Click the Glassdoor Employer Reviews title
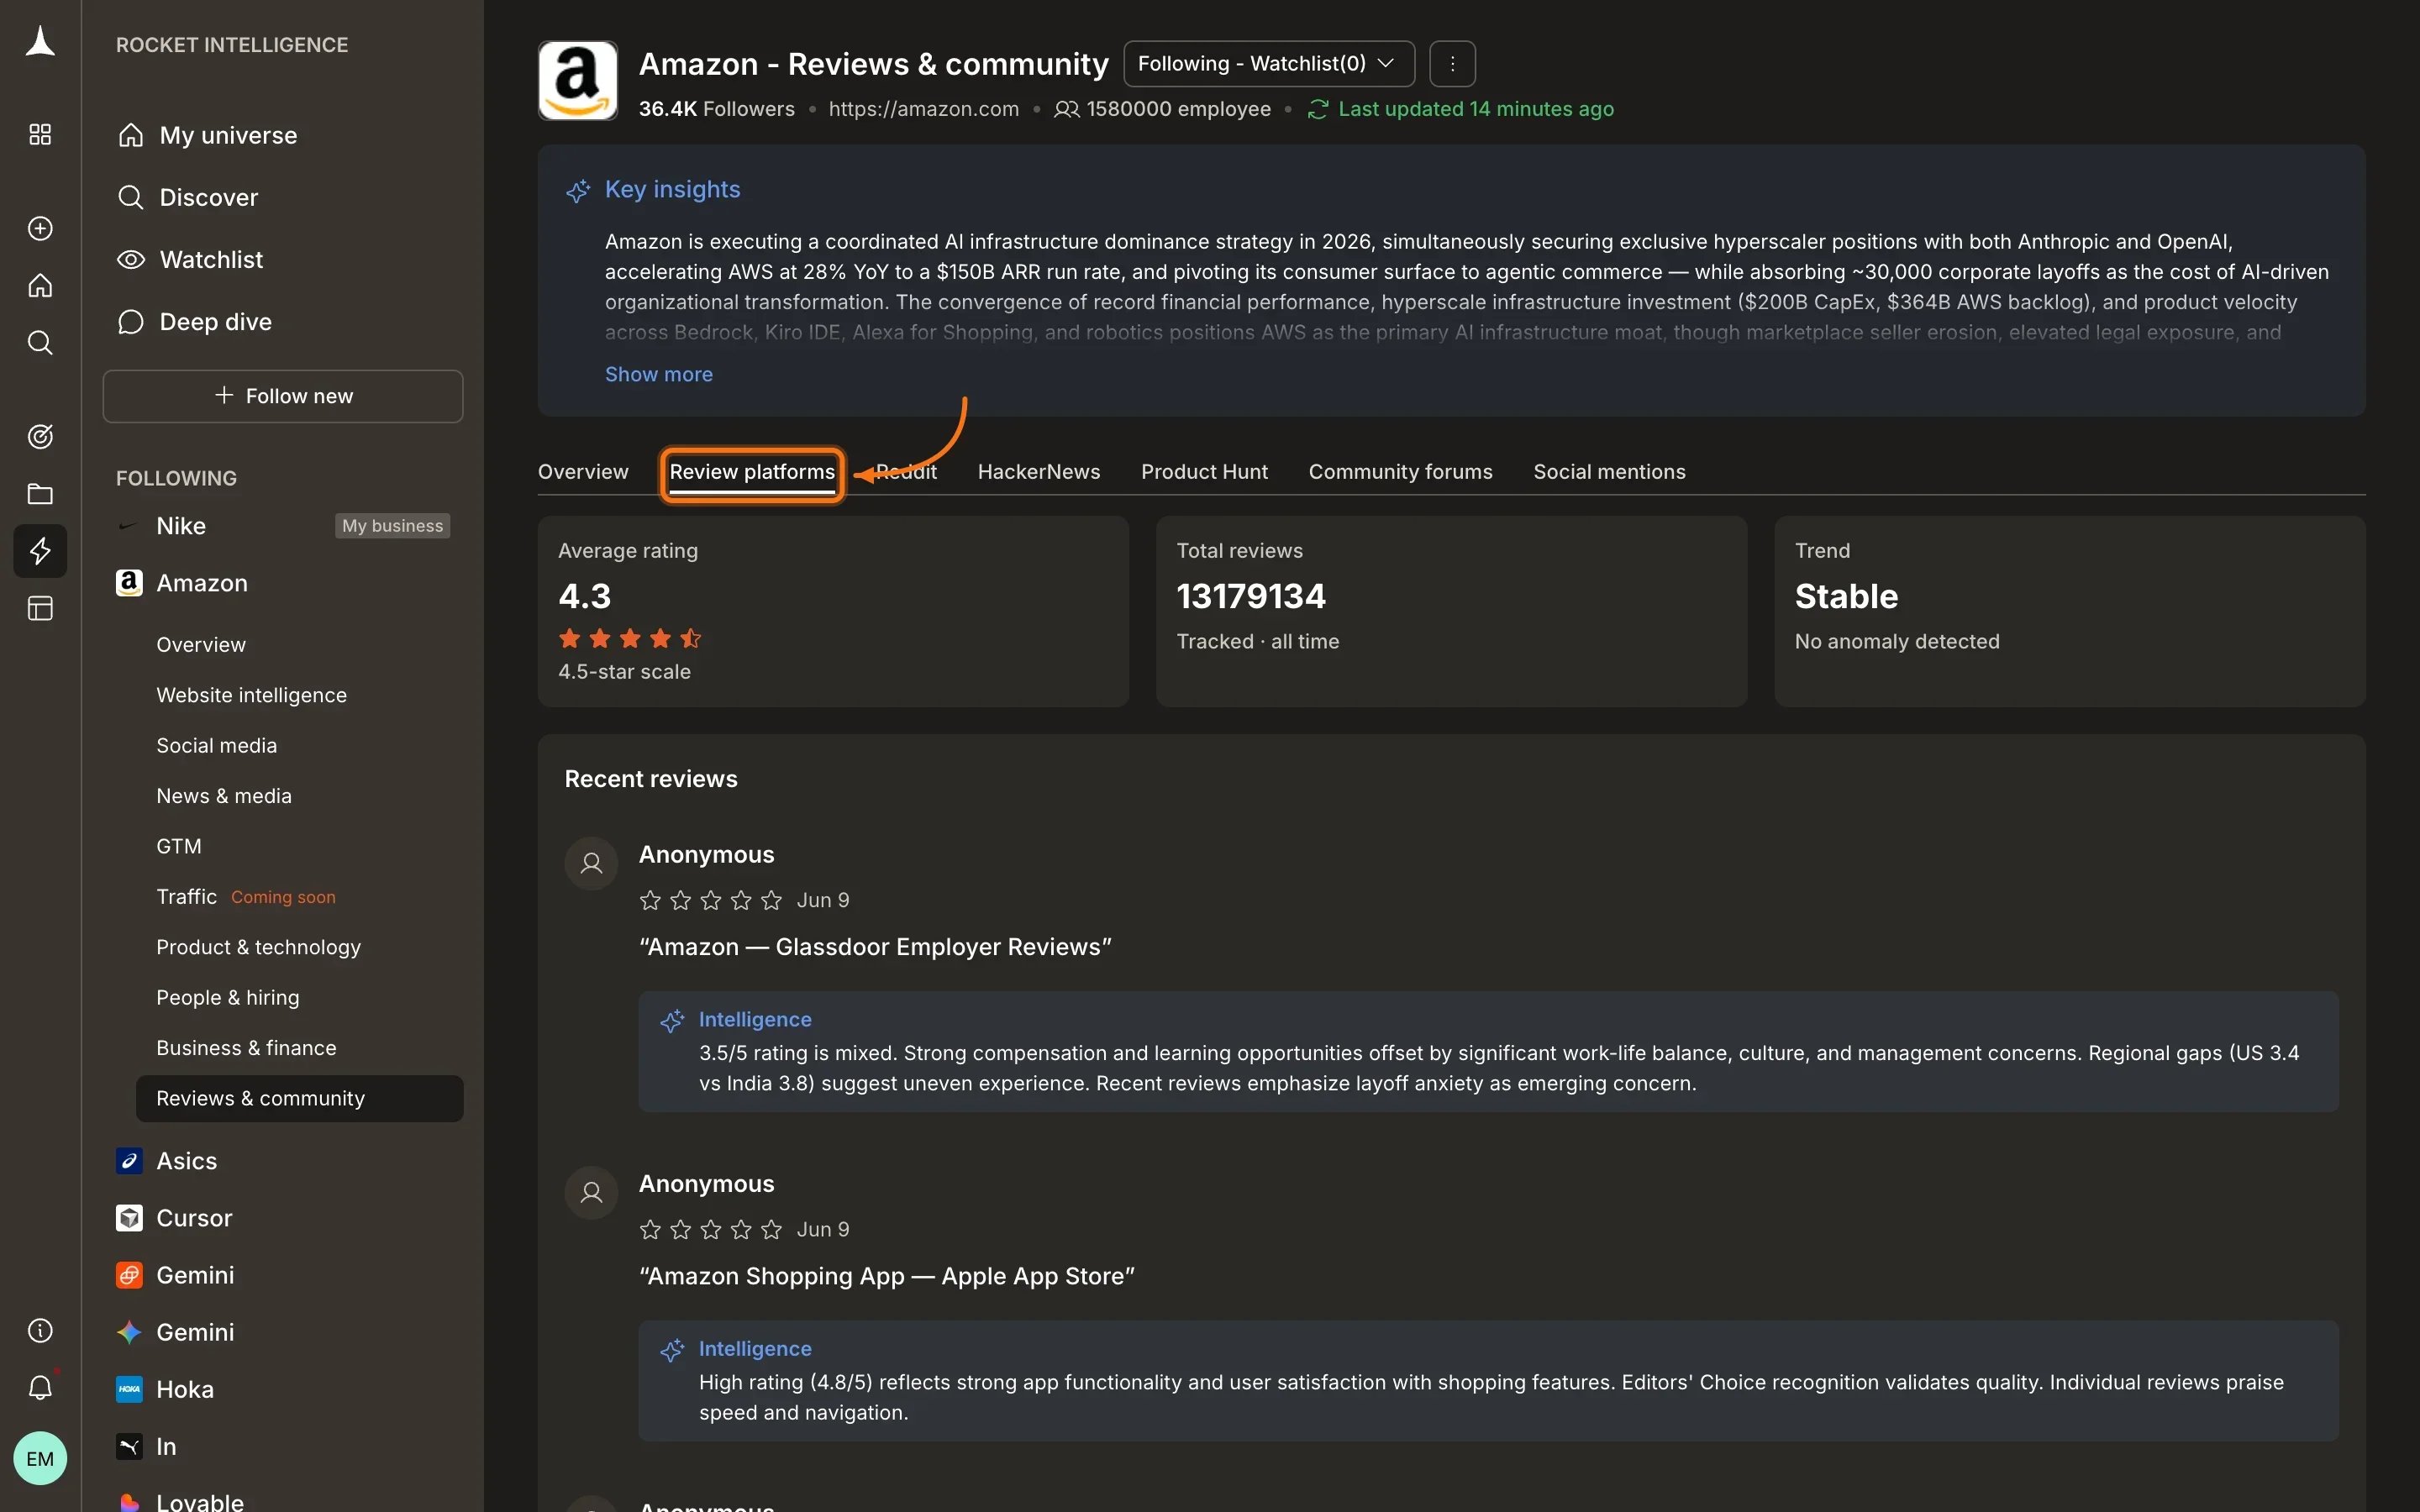Viewport: 2420px width, 1512px height. pyautogui.click(x=875, y=947)
